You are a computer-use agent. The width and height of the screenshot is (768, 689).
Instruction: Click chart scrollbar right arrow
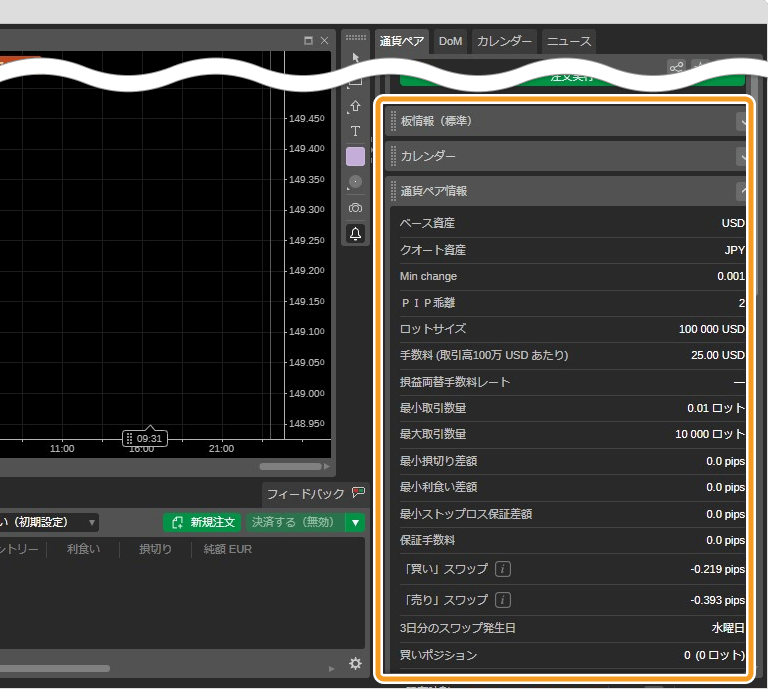[327, 467]
